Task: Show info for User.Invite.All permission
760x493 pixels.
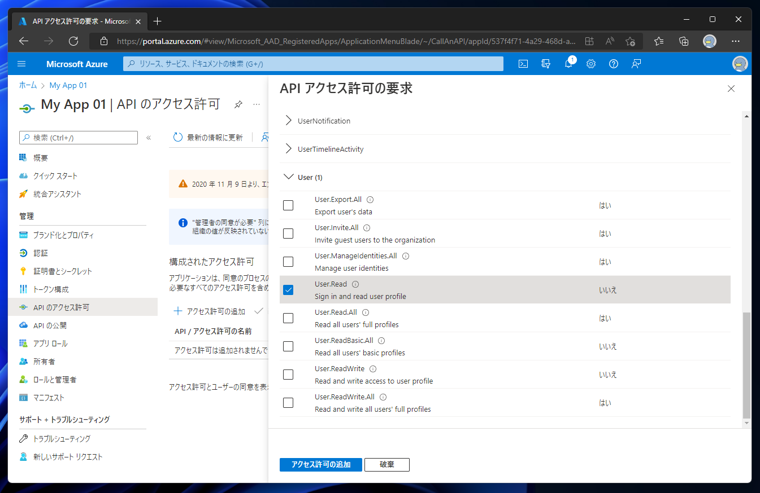Action: pyautogui.click(x=367, y=228)
